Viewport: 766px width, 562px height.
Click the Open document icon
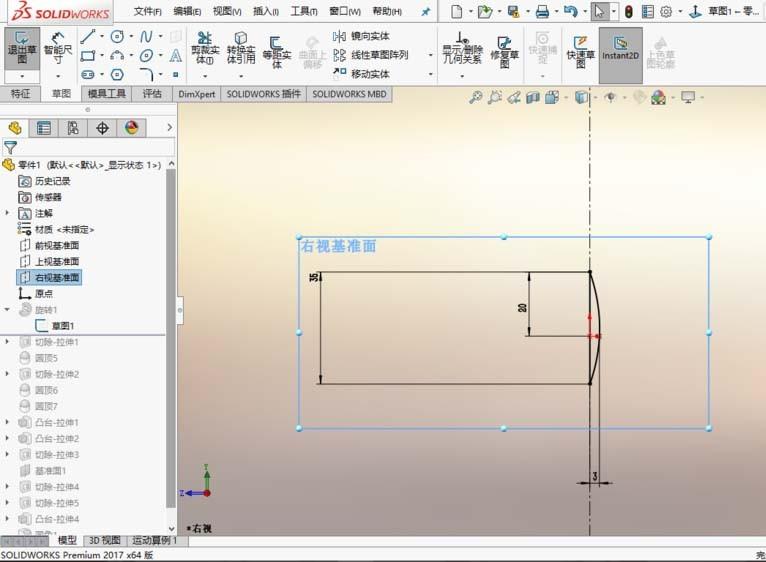485,11
